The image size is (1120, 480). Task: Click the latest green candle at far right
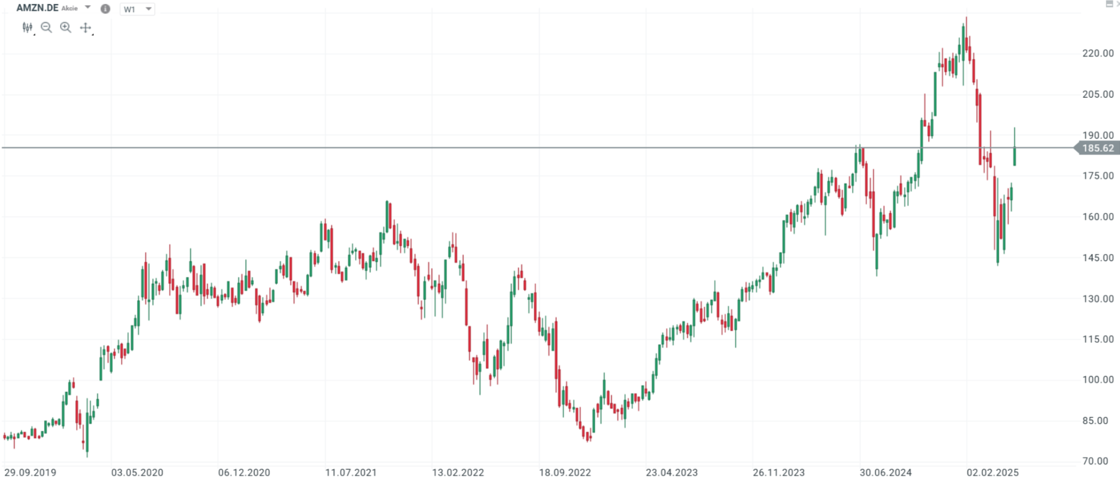(1015, 155)
